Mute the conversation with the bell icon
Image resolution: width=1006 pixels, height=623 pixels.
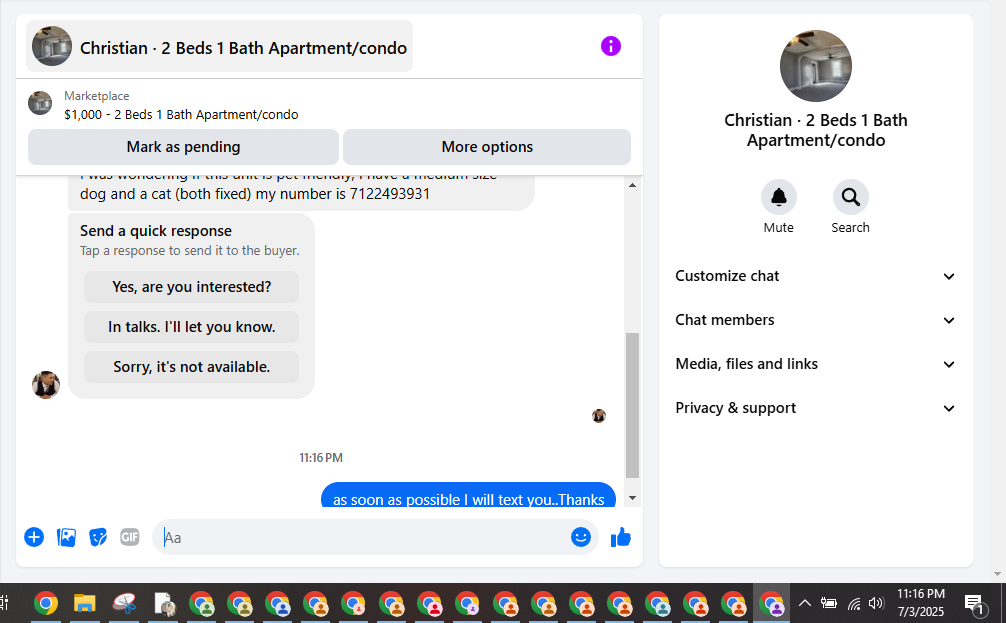point(778,197)
